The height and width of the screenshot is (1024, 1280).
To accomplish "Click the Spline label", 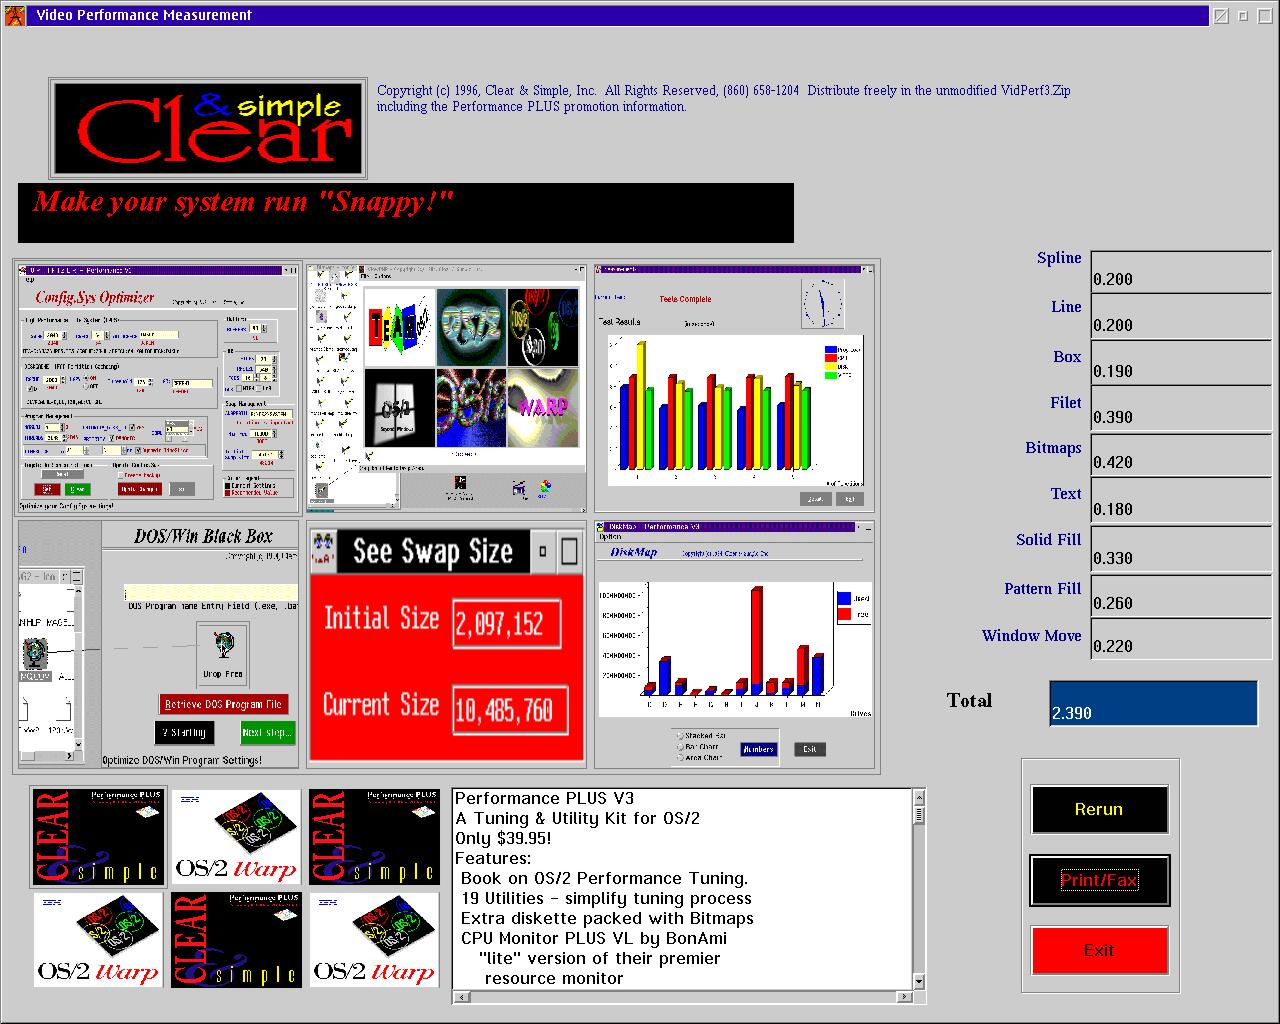I will pyautogui.click(x=1059, y=258).
